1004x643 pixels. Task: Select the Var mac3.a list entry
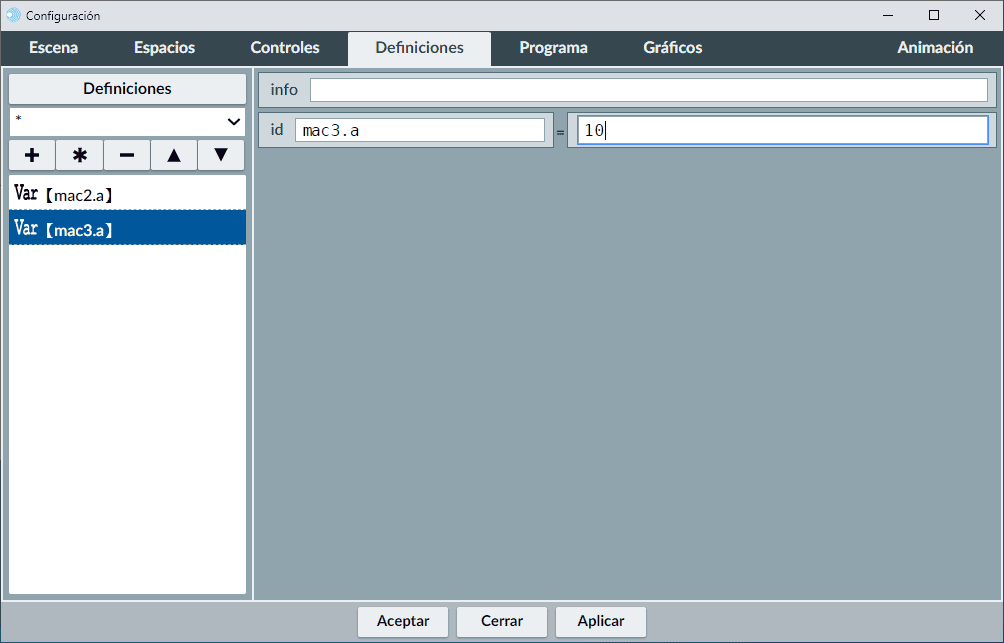coord(127,228)
